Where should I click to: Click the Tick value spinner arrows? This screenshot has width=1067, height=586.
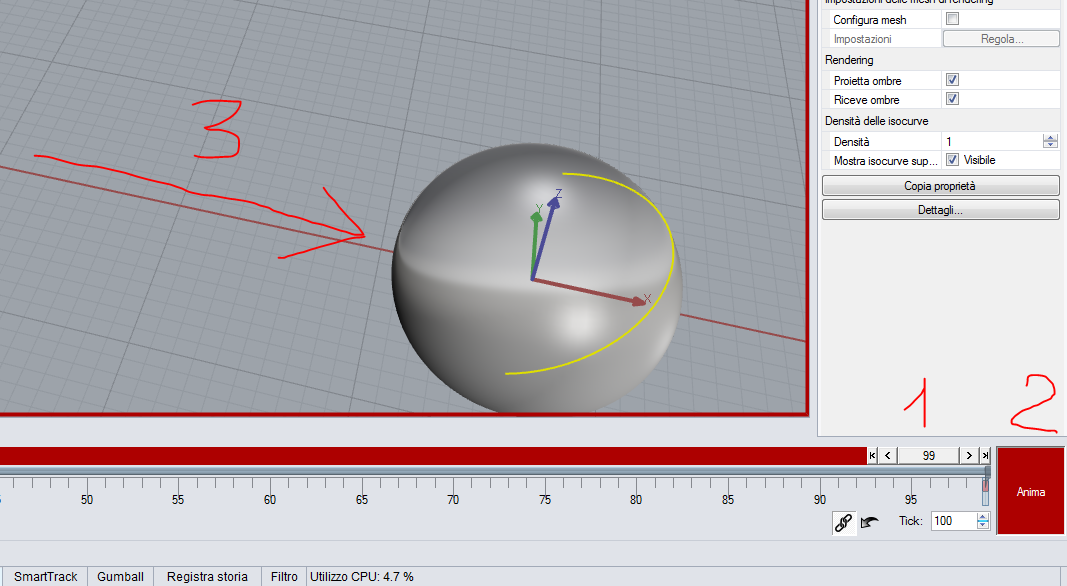(x=982, y=521)
